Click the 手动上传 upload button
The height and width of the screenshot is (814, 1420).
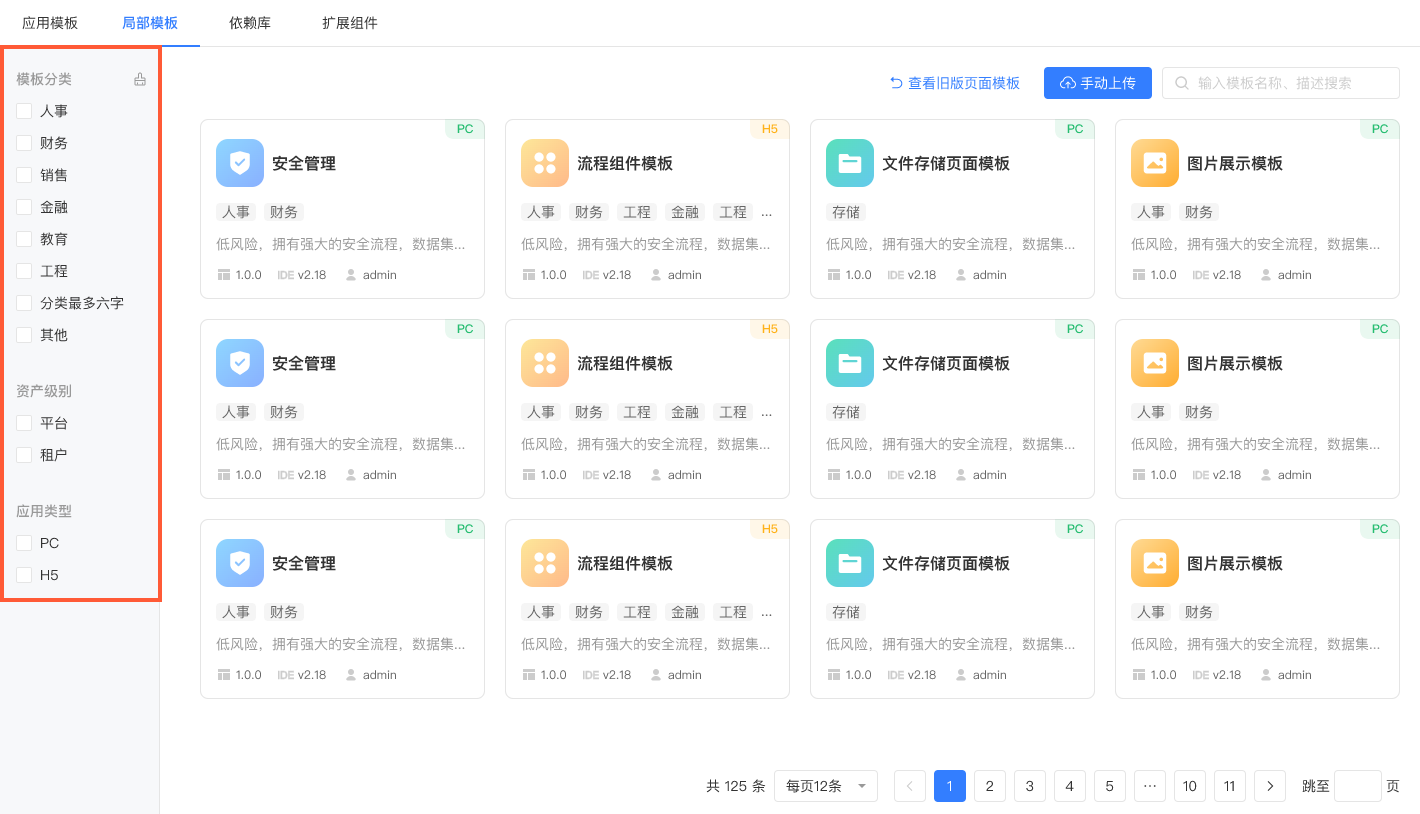[1098, 83]
